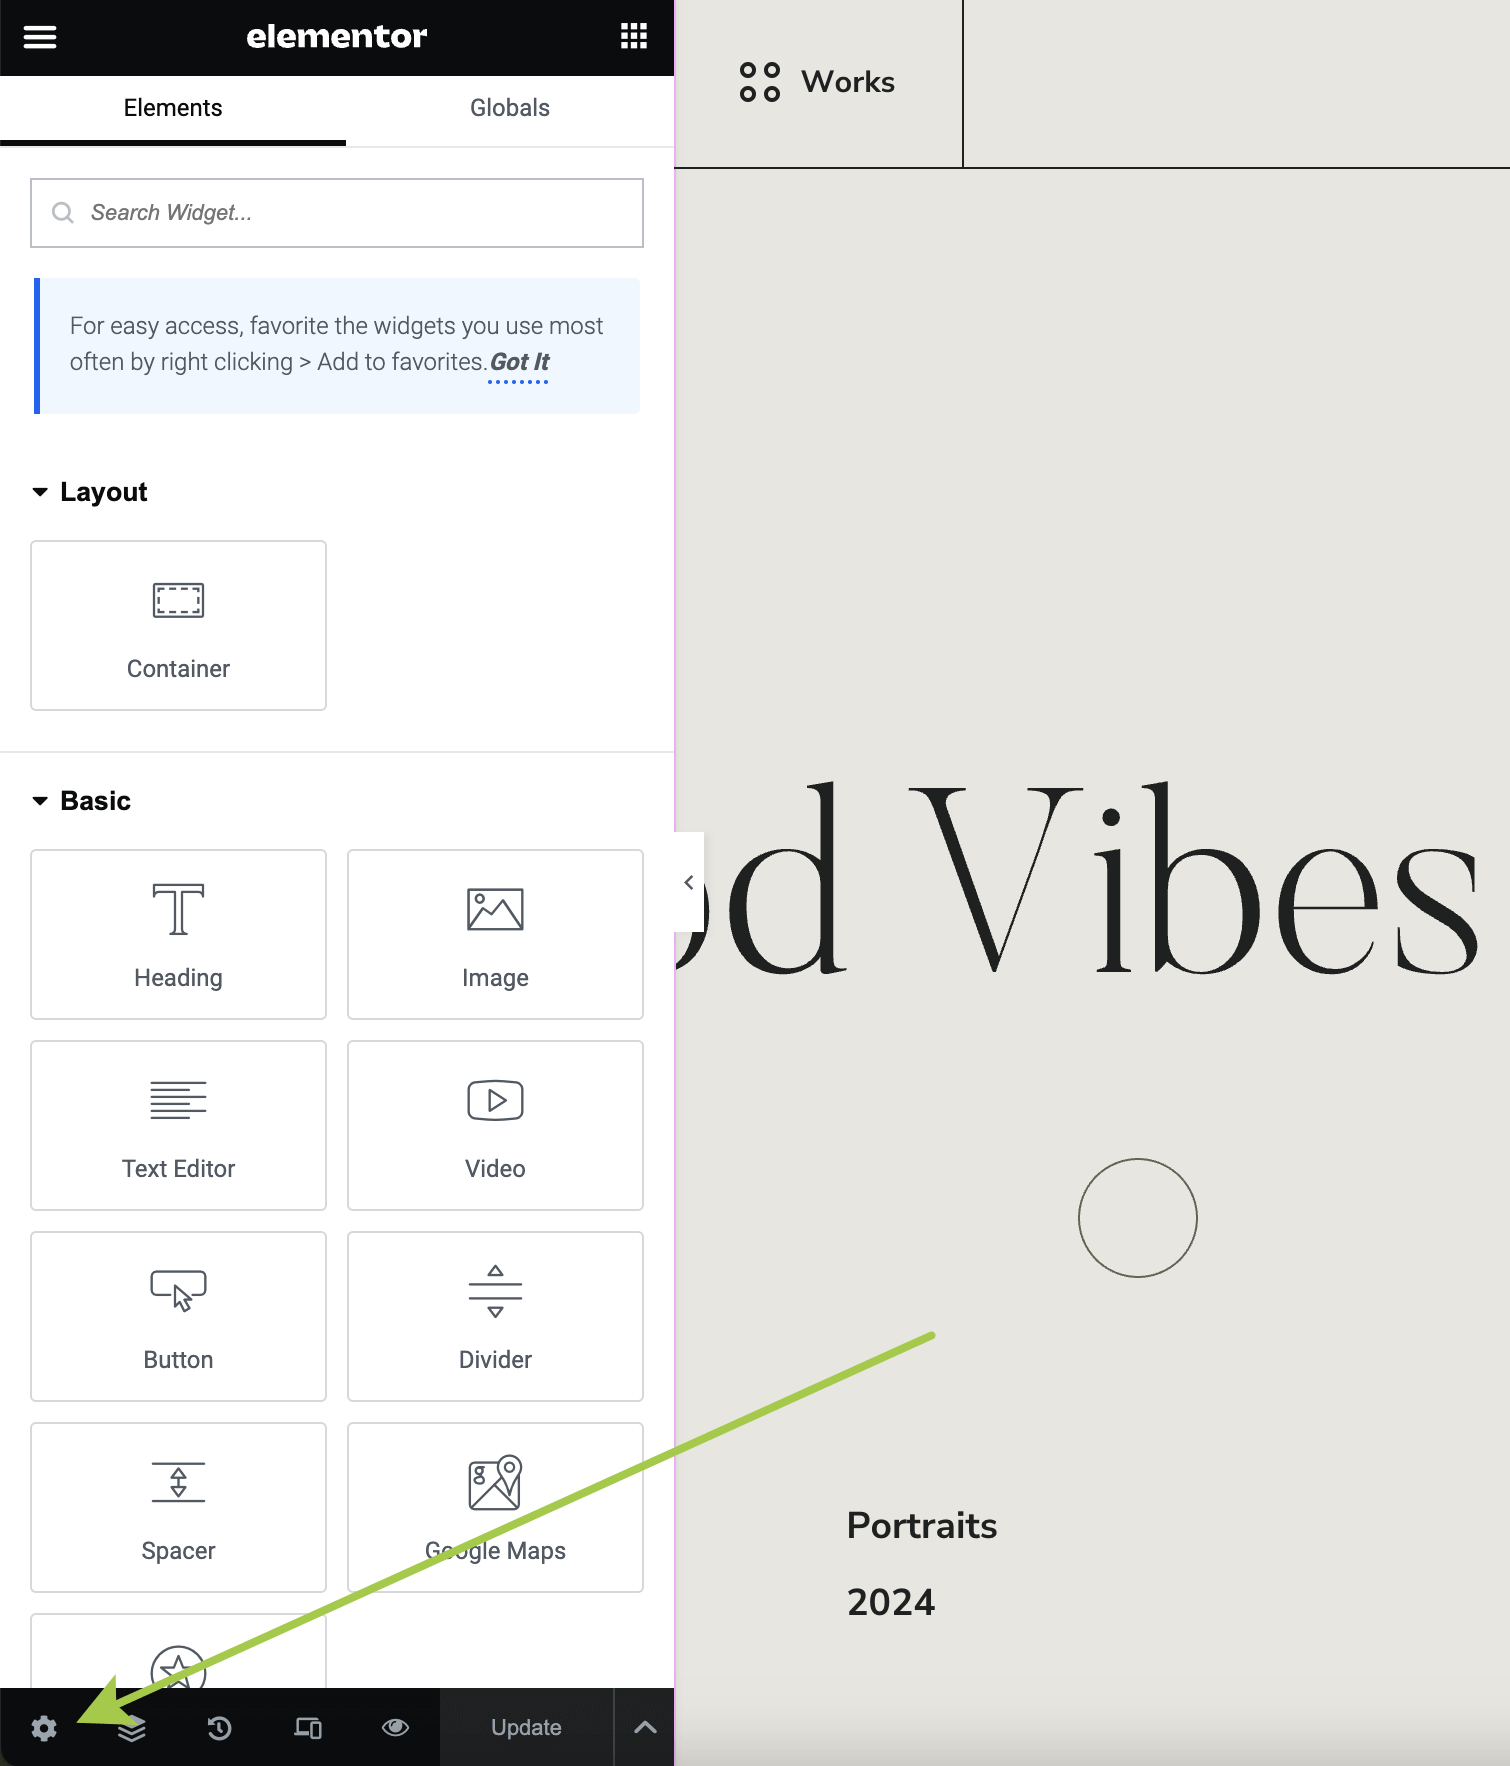Choose the Google Maps widget
Image resolution: width=1510 pixels, height=1766 pixels.
tap(495, 1507)
